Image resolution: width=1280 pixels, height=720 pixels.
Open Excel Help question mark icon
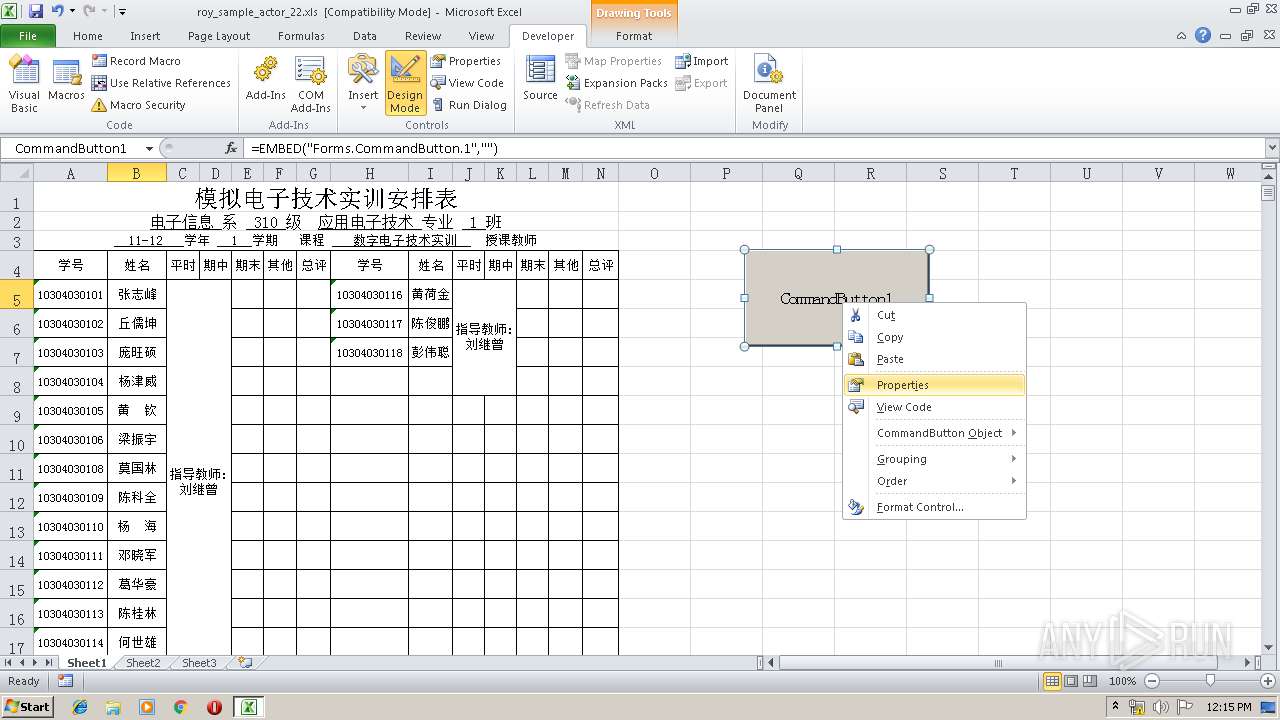[1203, 35]
